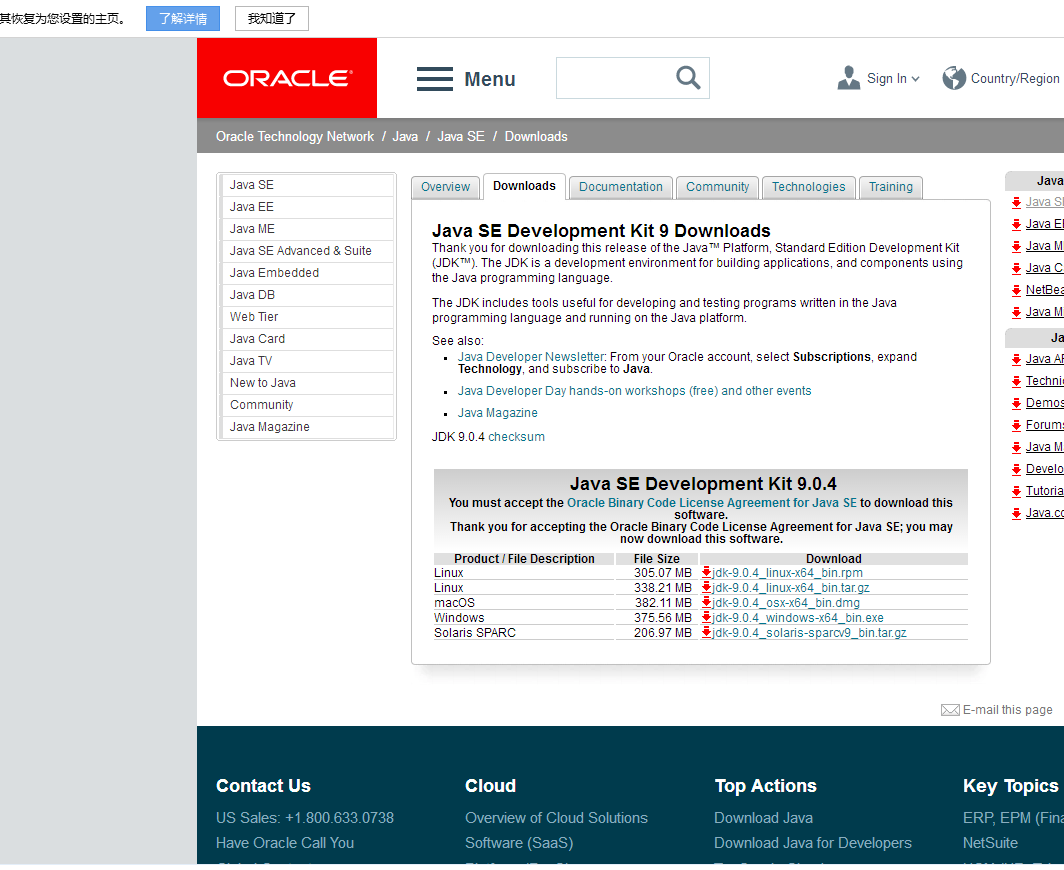Click download arrow icon for solaris-sparcv9 file
Viewport: 1064px width, 870px height.
pyautogui.click(x=706, y=632)
